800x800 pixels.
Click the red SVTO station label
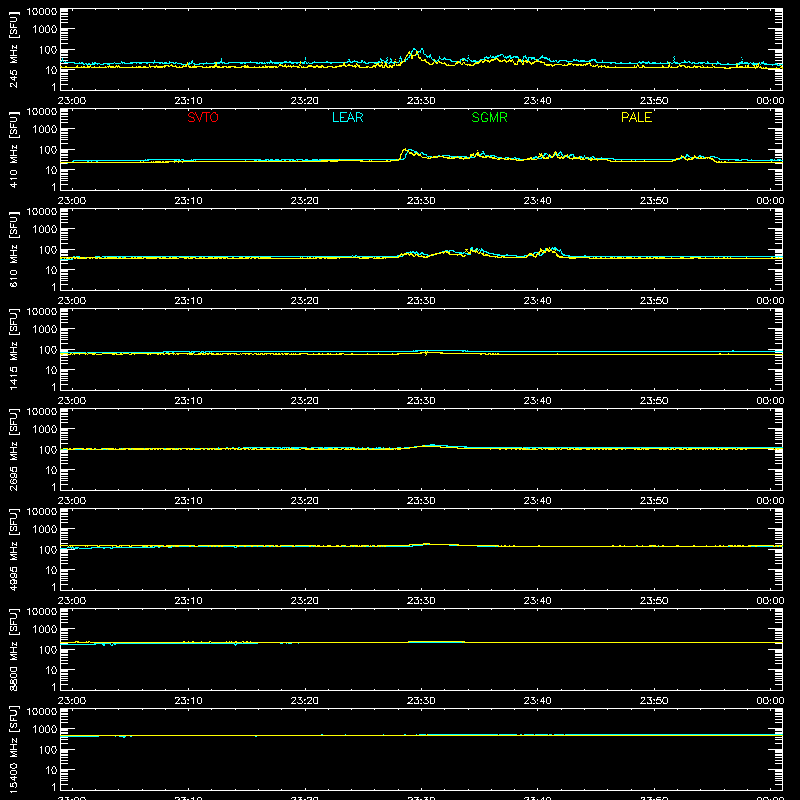click(x=203, y=117)
